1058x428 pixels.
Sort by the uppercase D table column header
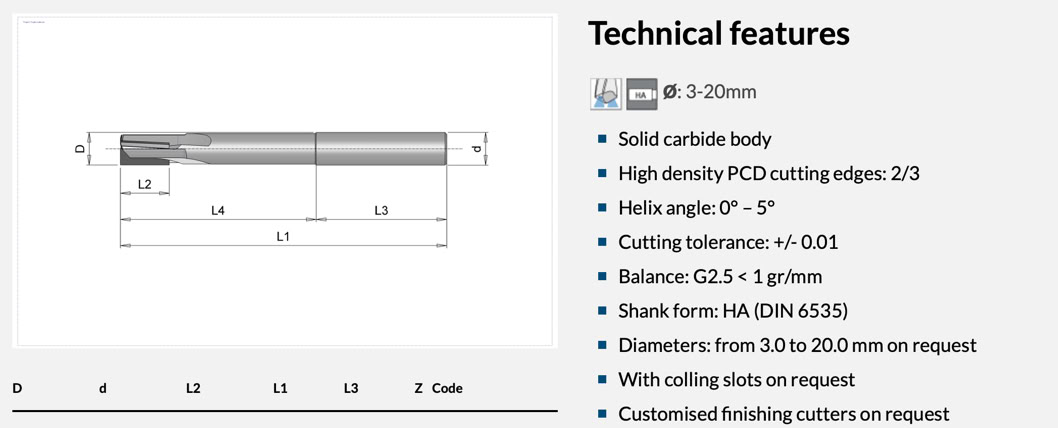point(17,388)
